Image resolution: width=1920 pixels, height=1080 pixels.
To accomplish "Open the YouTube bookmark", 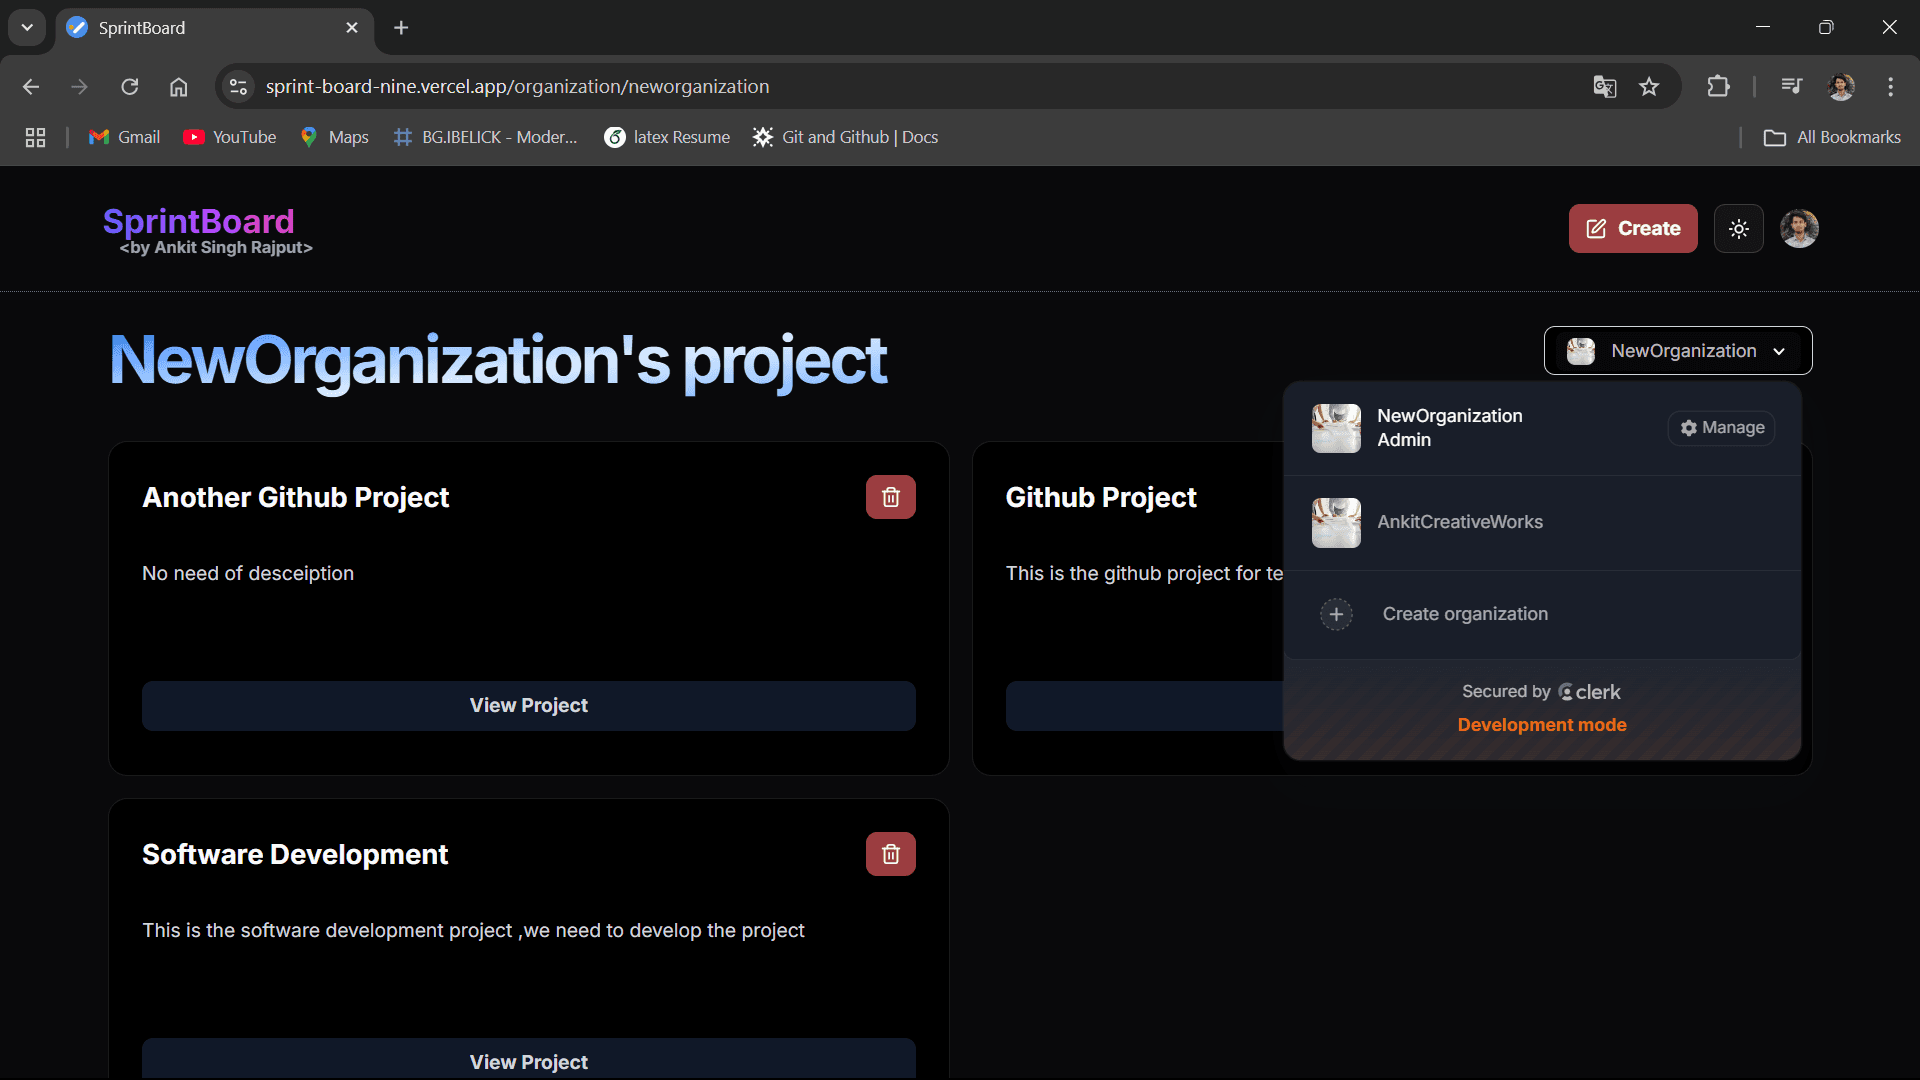I will coord(230,137).
